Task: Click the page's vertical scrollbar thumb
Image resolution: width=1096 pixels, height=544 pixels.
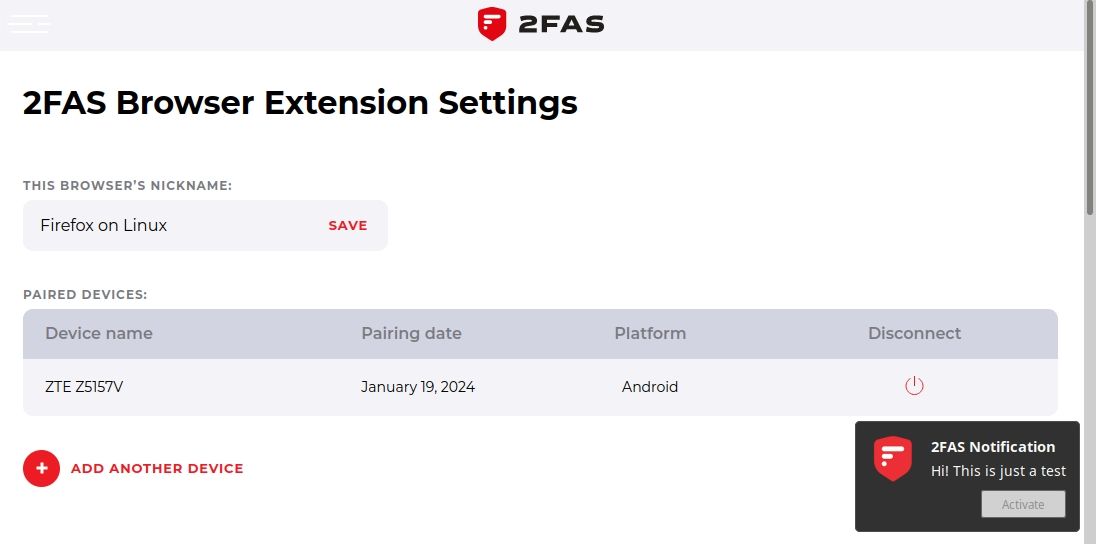Action: (x=1090, y=110)
